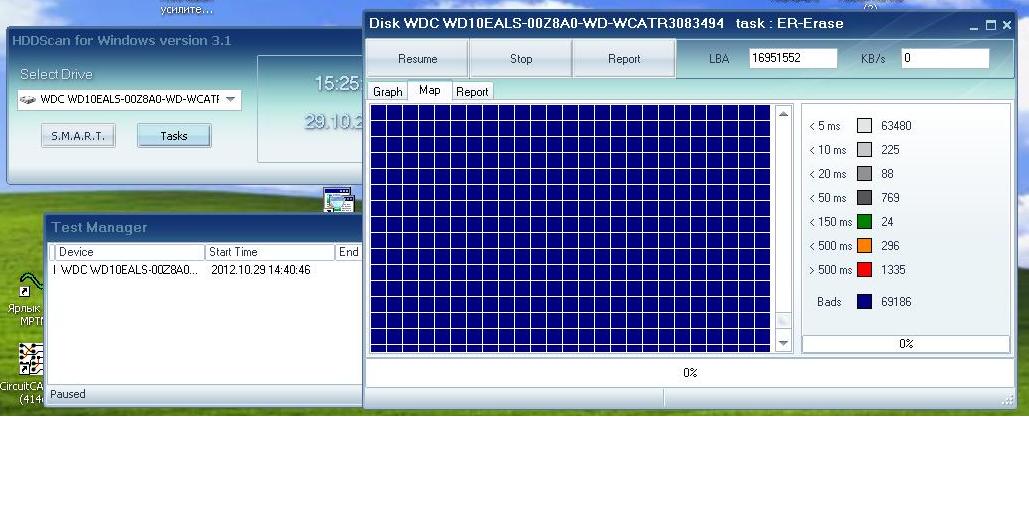The image size is (1029, 525).
Task: Click the < 20 ms color swatch
Action: coord(864,174)
